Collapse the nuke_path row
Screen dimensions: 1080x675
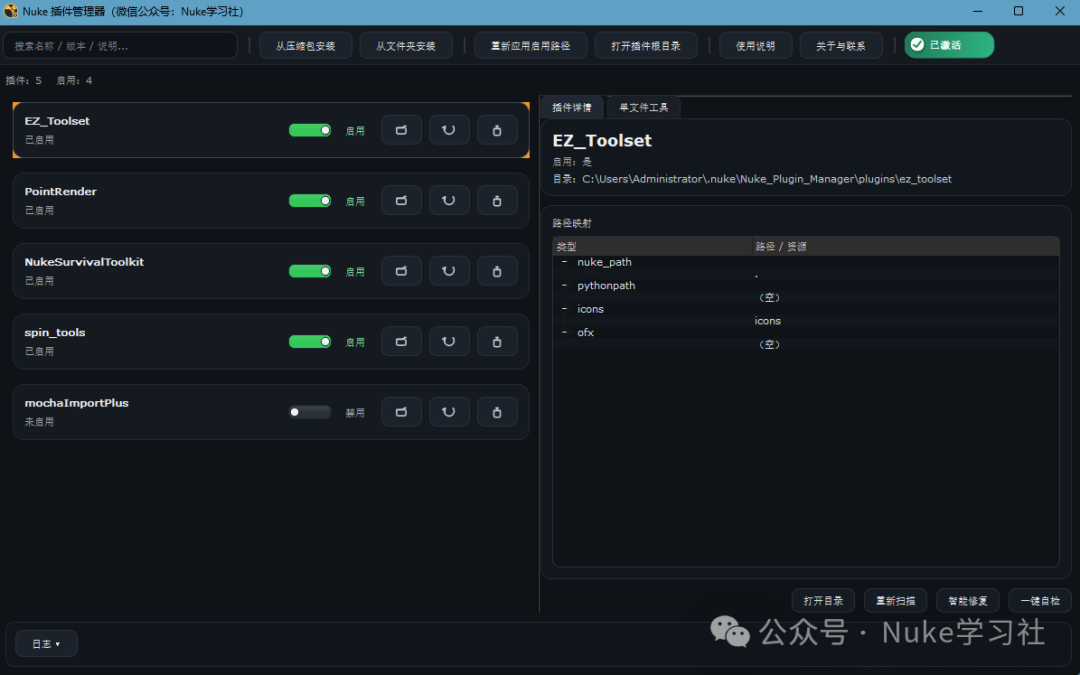[x=564, y=262]
